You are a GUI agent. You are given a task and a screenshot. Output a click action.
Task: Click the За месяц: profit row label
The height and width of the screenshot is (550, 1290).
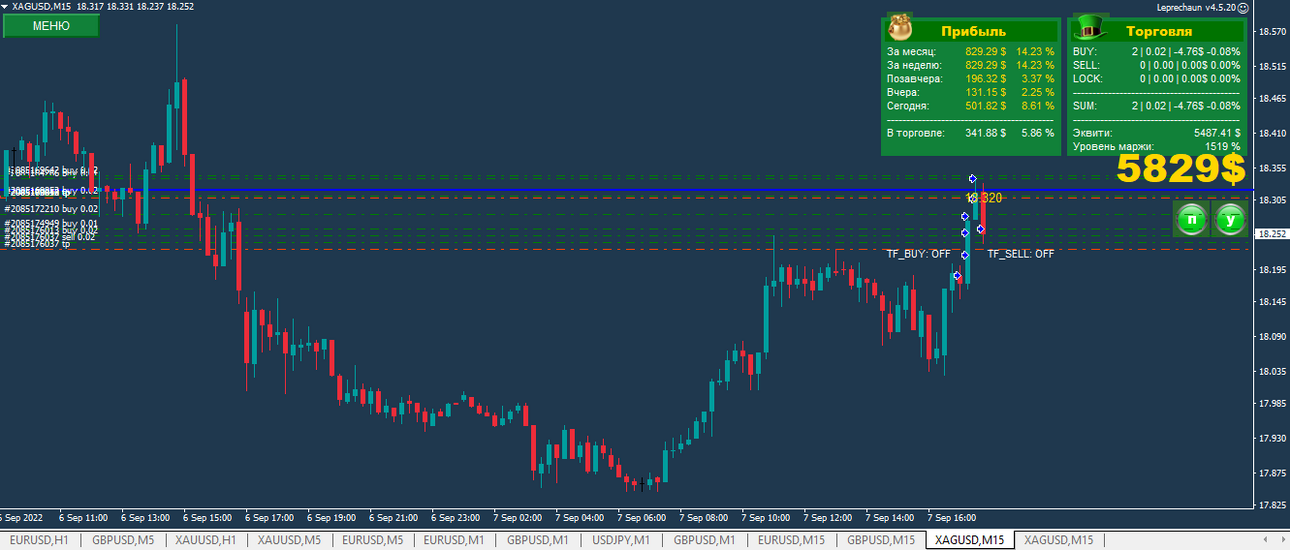coord(911,51)
